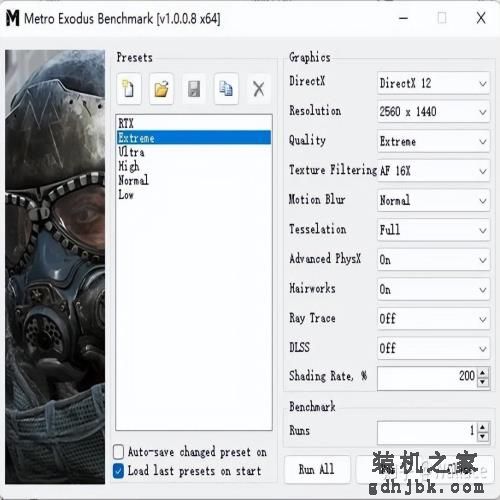Open a preset with the folder icon
Viewport: 500px width, 500px height.
click(x=161, y=89)
